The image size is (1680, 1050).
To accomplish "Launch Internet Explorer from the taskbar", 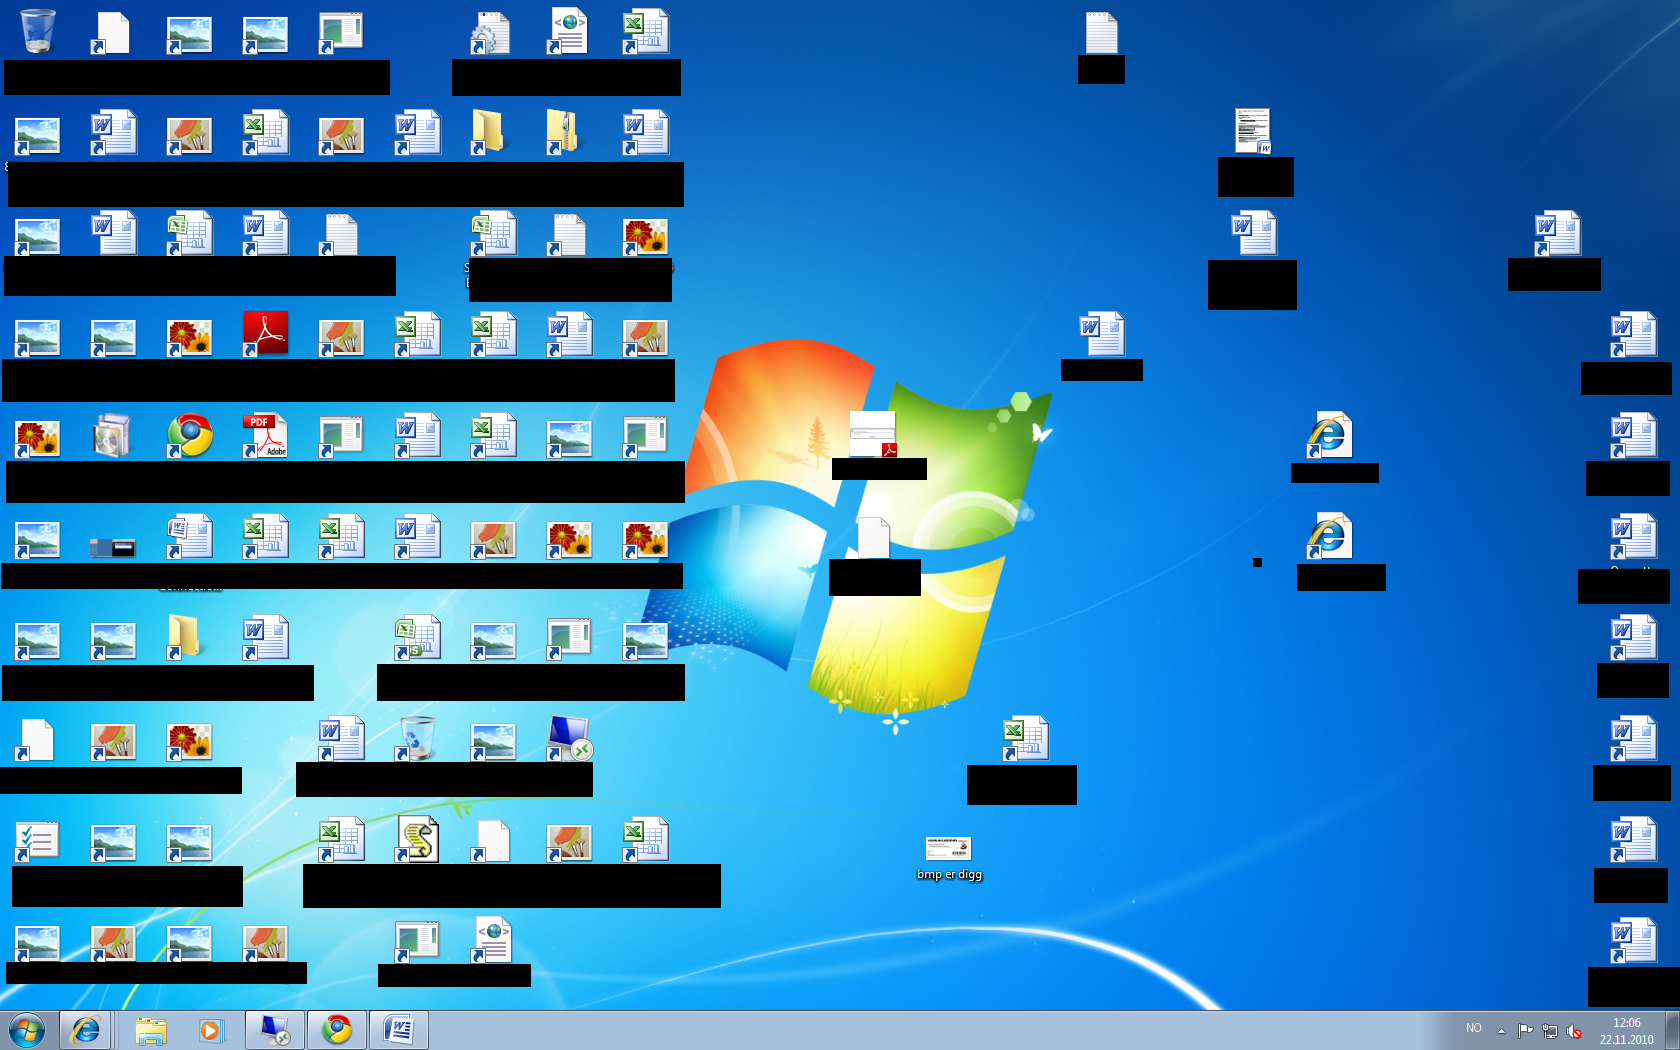I will tap(85, 1030).
